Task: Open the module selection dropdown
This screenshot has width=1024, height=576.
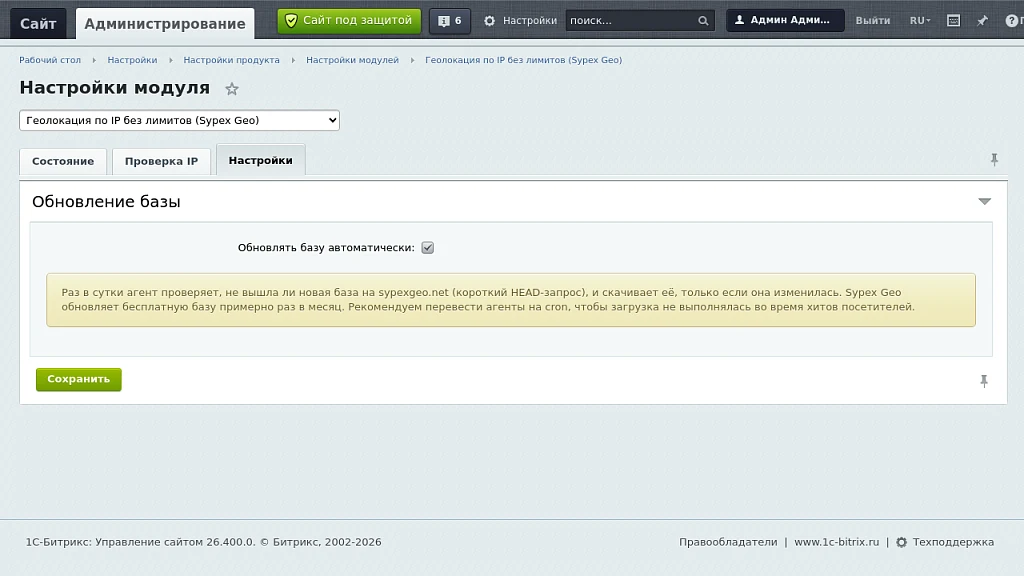Action: pyautogui.click(x=180, y=120)
